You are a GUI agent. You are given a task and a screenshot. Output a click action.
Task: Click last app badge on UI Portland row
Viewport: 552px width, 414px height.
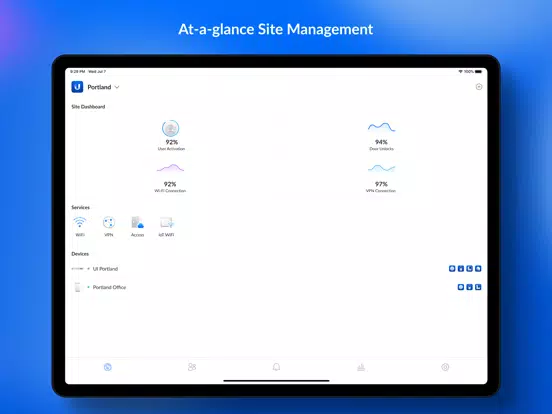click(x=478, y=269)
